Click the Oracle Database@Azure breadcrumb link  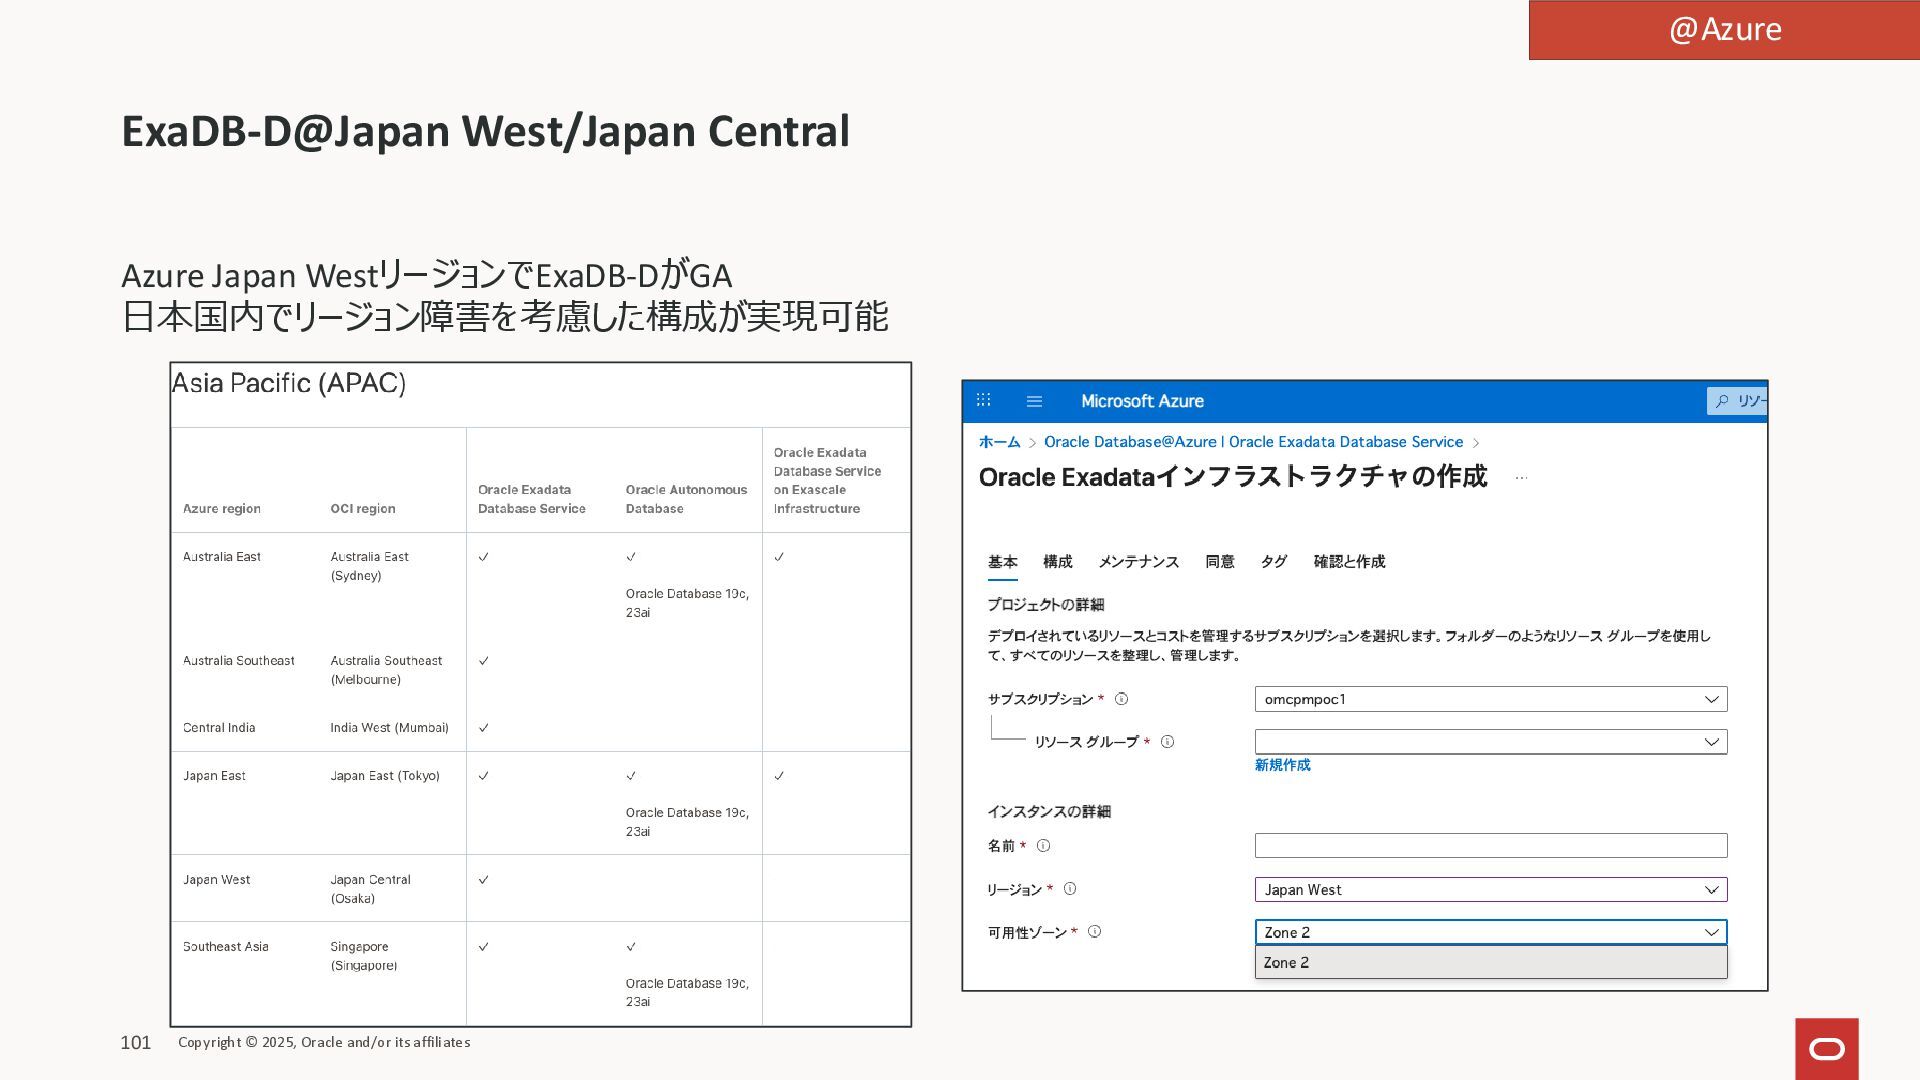coord(1253,442)
